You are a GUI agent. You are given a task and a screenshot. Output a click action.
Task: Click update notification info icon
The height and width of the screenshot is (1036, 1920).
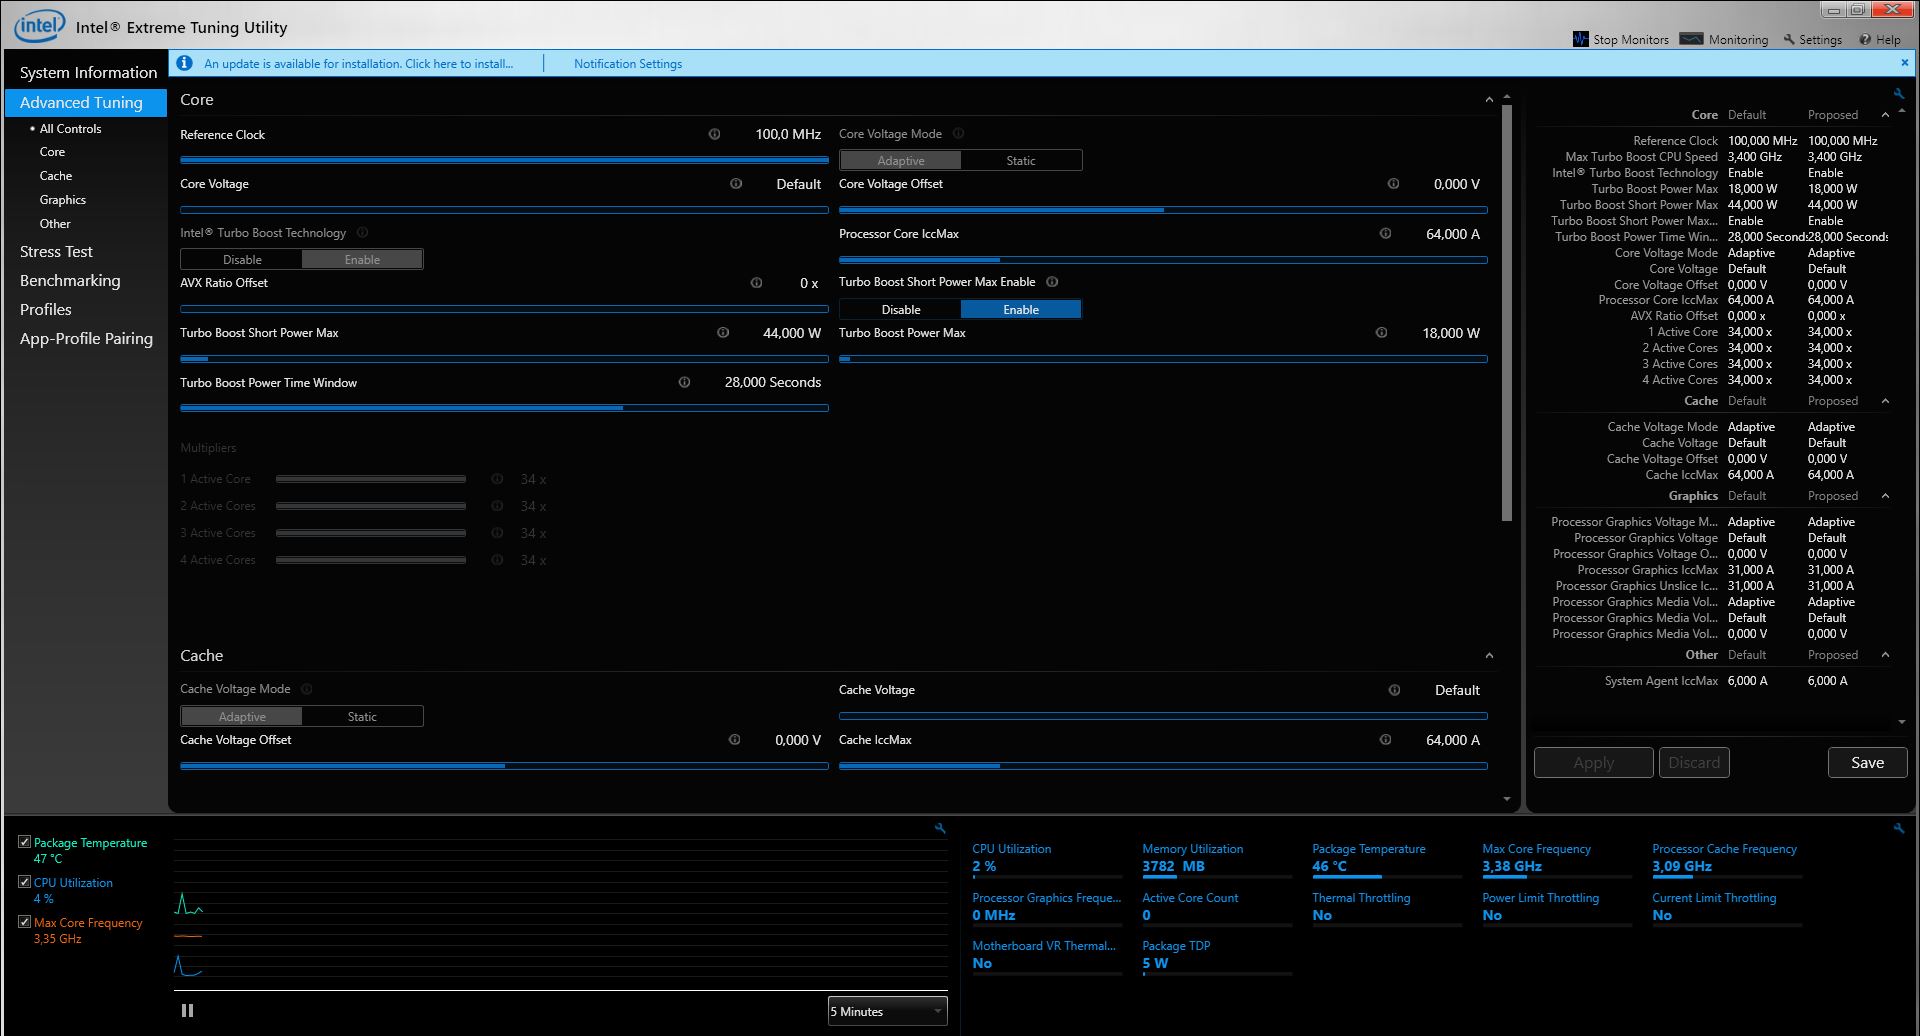(x=184, y=63)
